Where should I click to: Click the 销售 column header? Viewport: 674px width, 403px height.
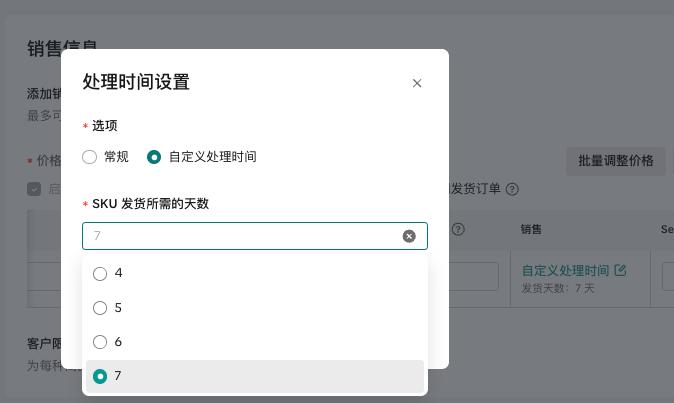[x=531, y=229]
